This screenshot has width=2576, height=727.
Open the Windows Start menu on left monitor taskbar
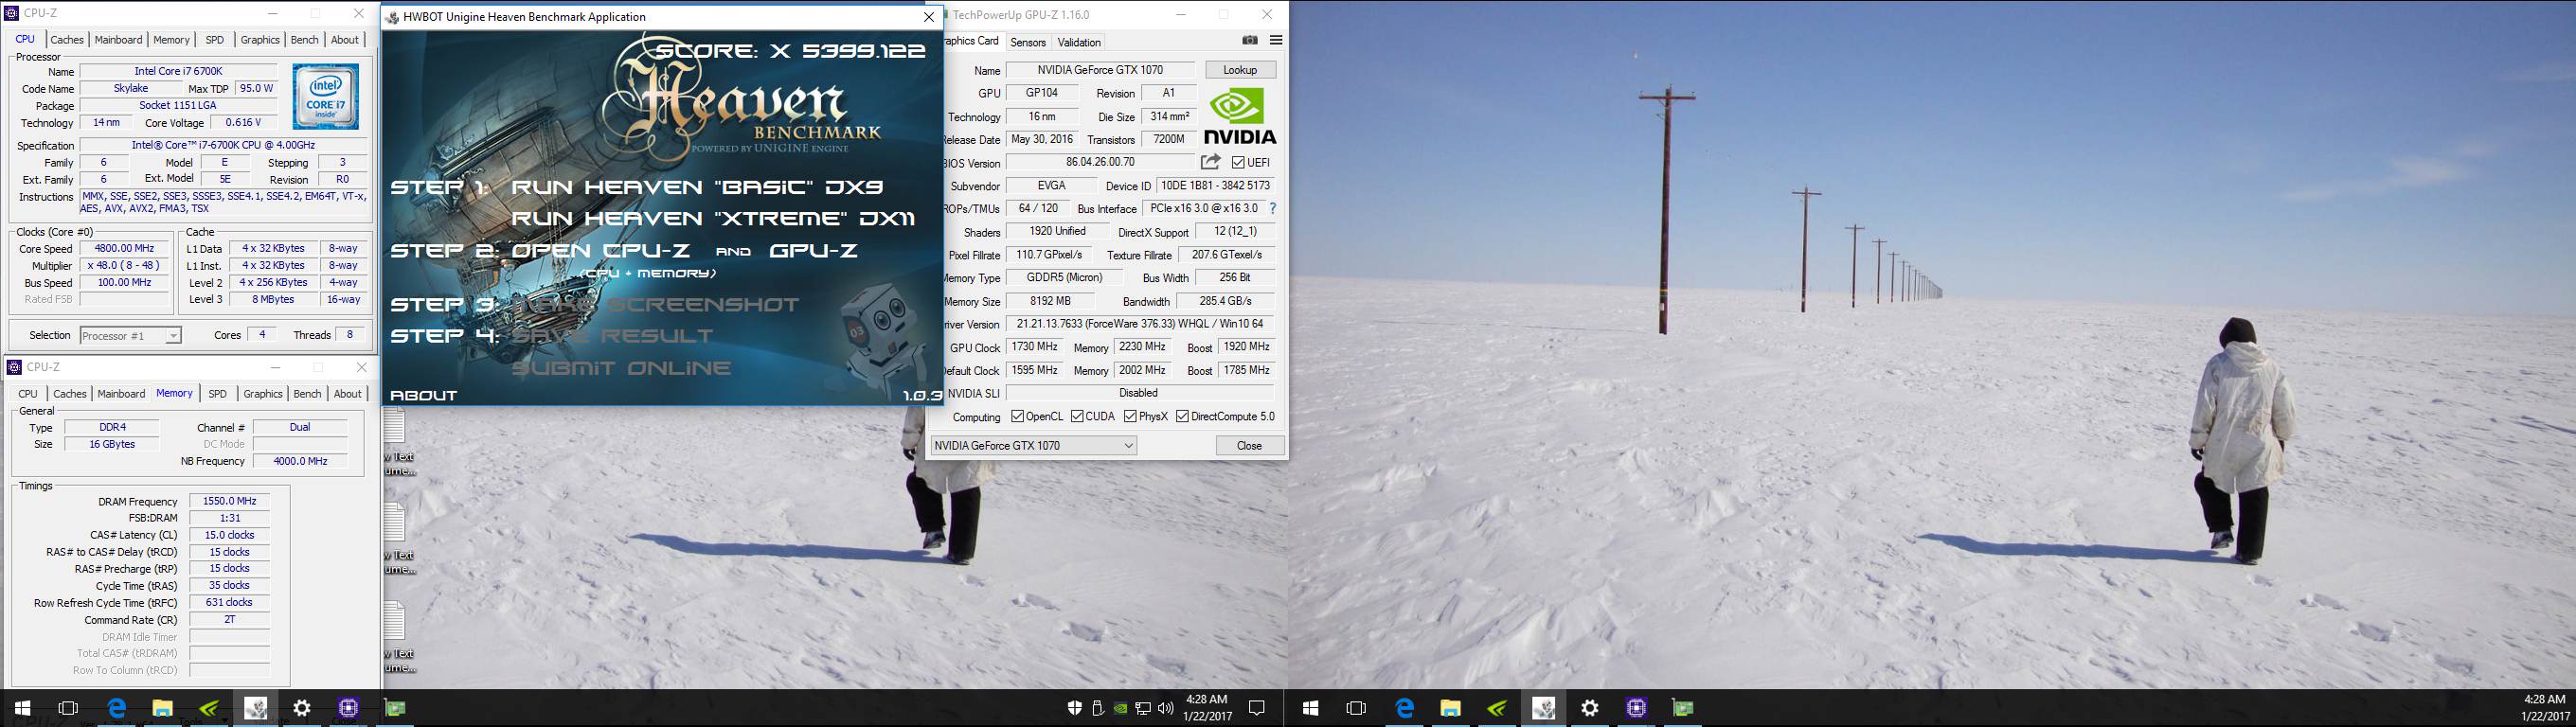point(21,708)
